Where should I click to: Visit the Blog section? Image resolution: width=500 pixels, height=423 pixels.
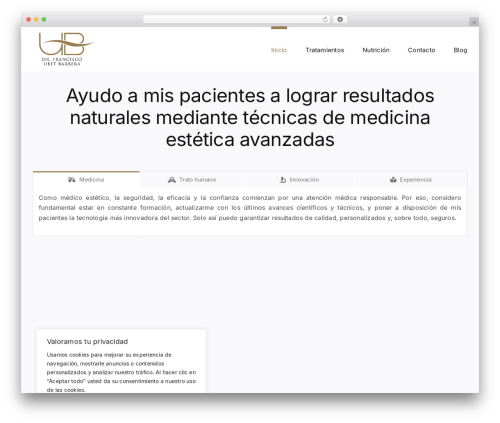click(460, 50)
